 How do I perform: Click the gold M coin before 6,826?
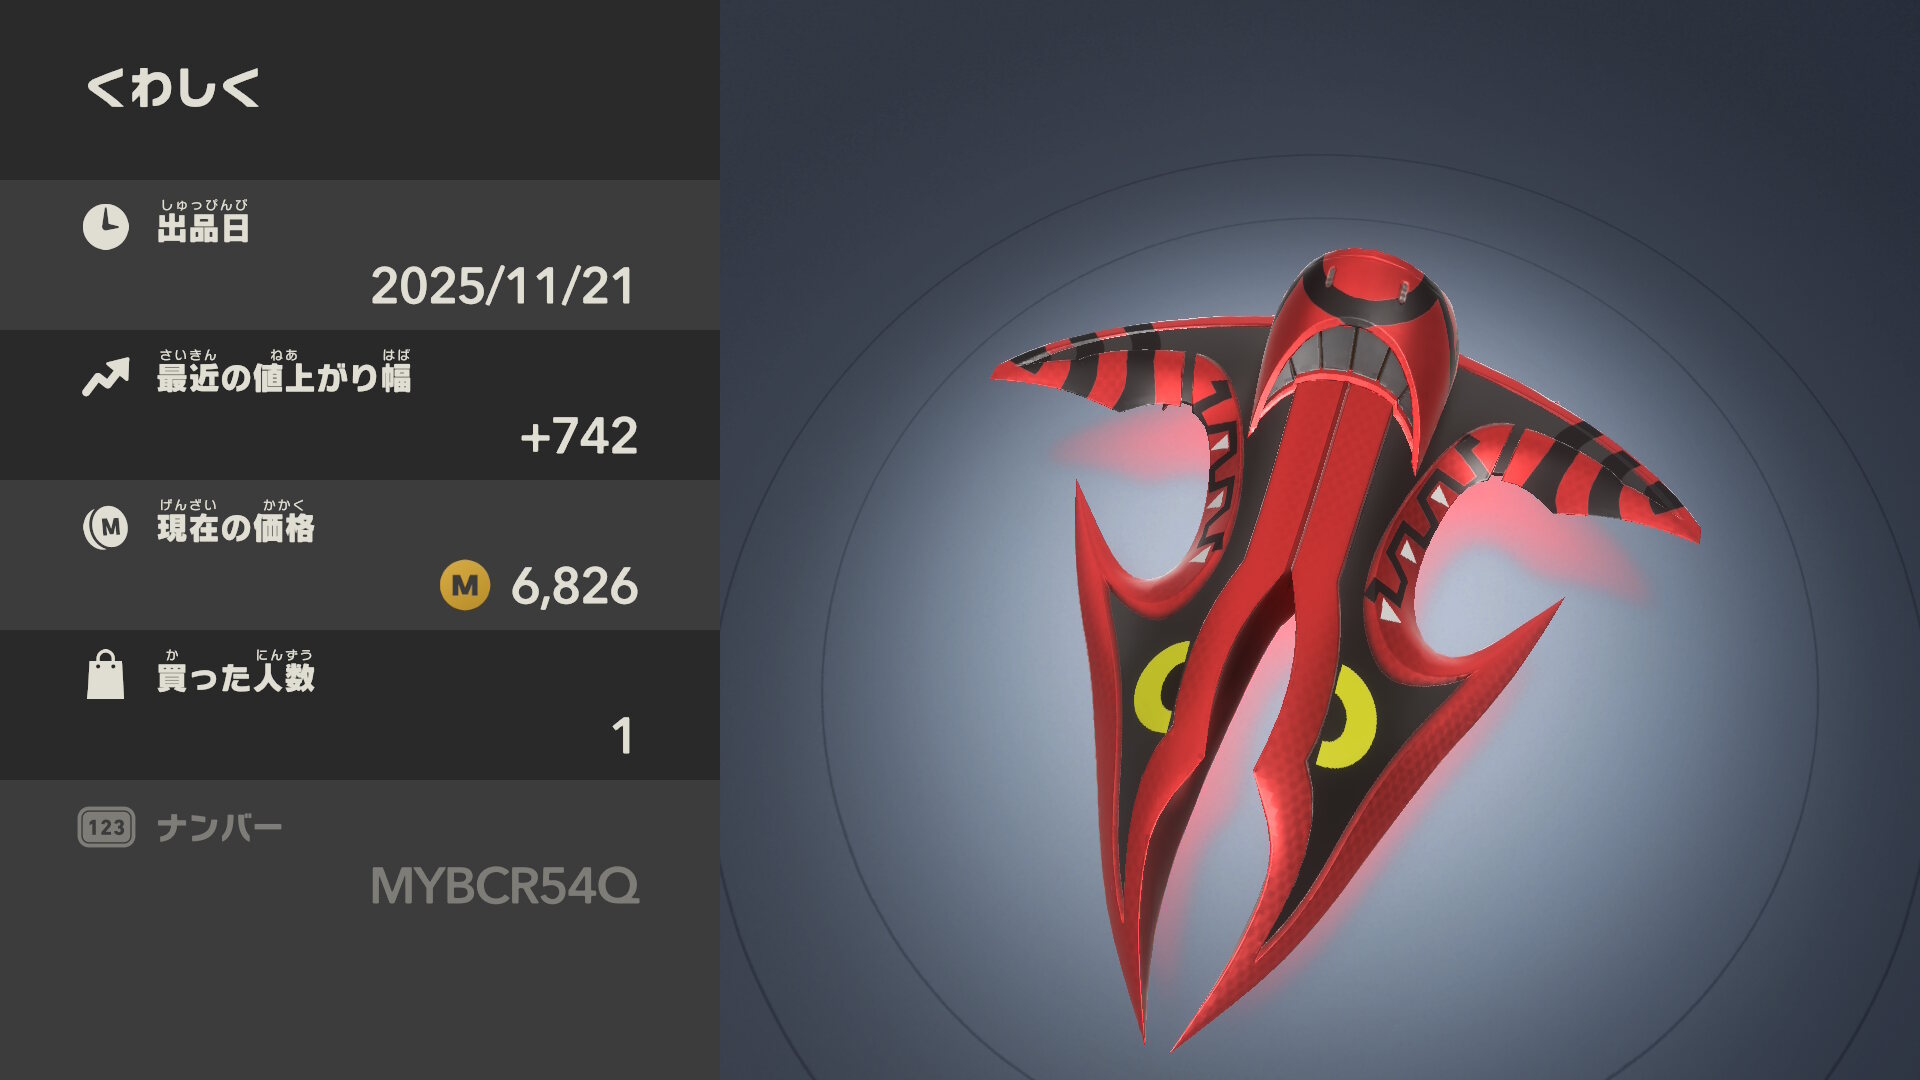[465, 585]
